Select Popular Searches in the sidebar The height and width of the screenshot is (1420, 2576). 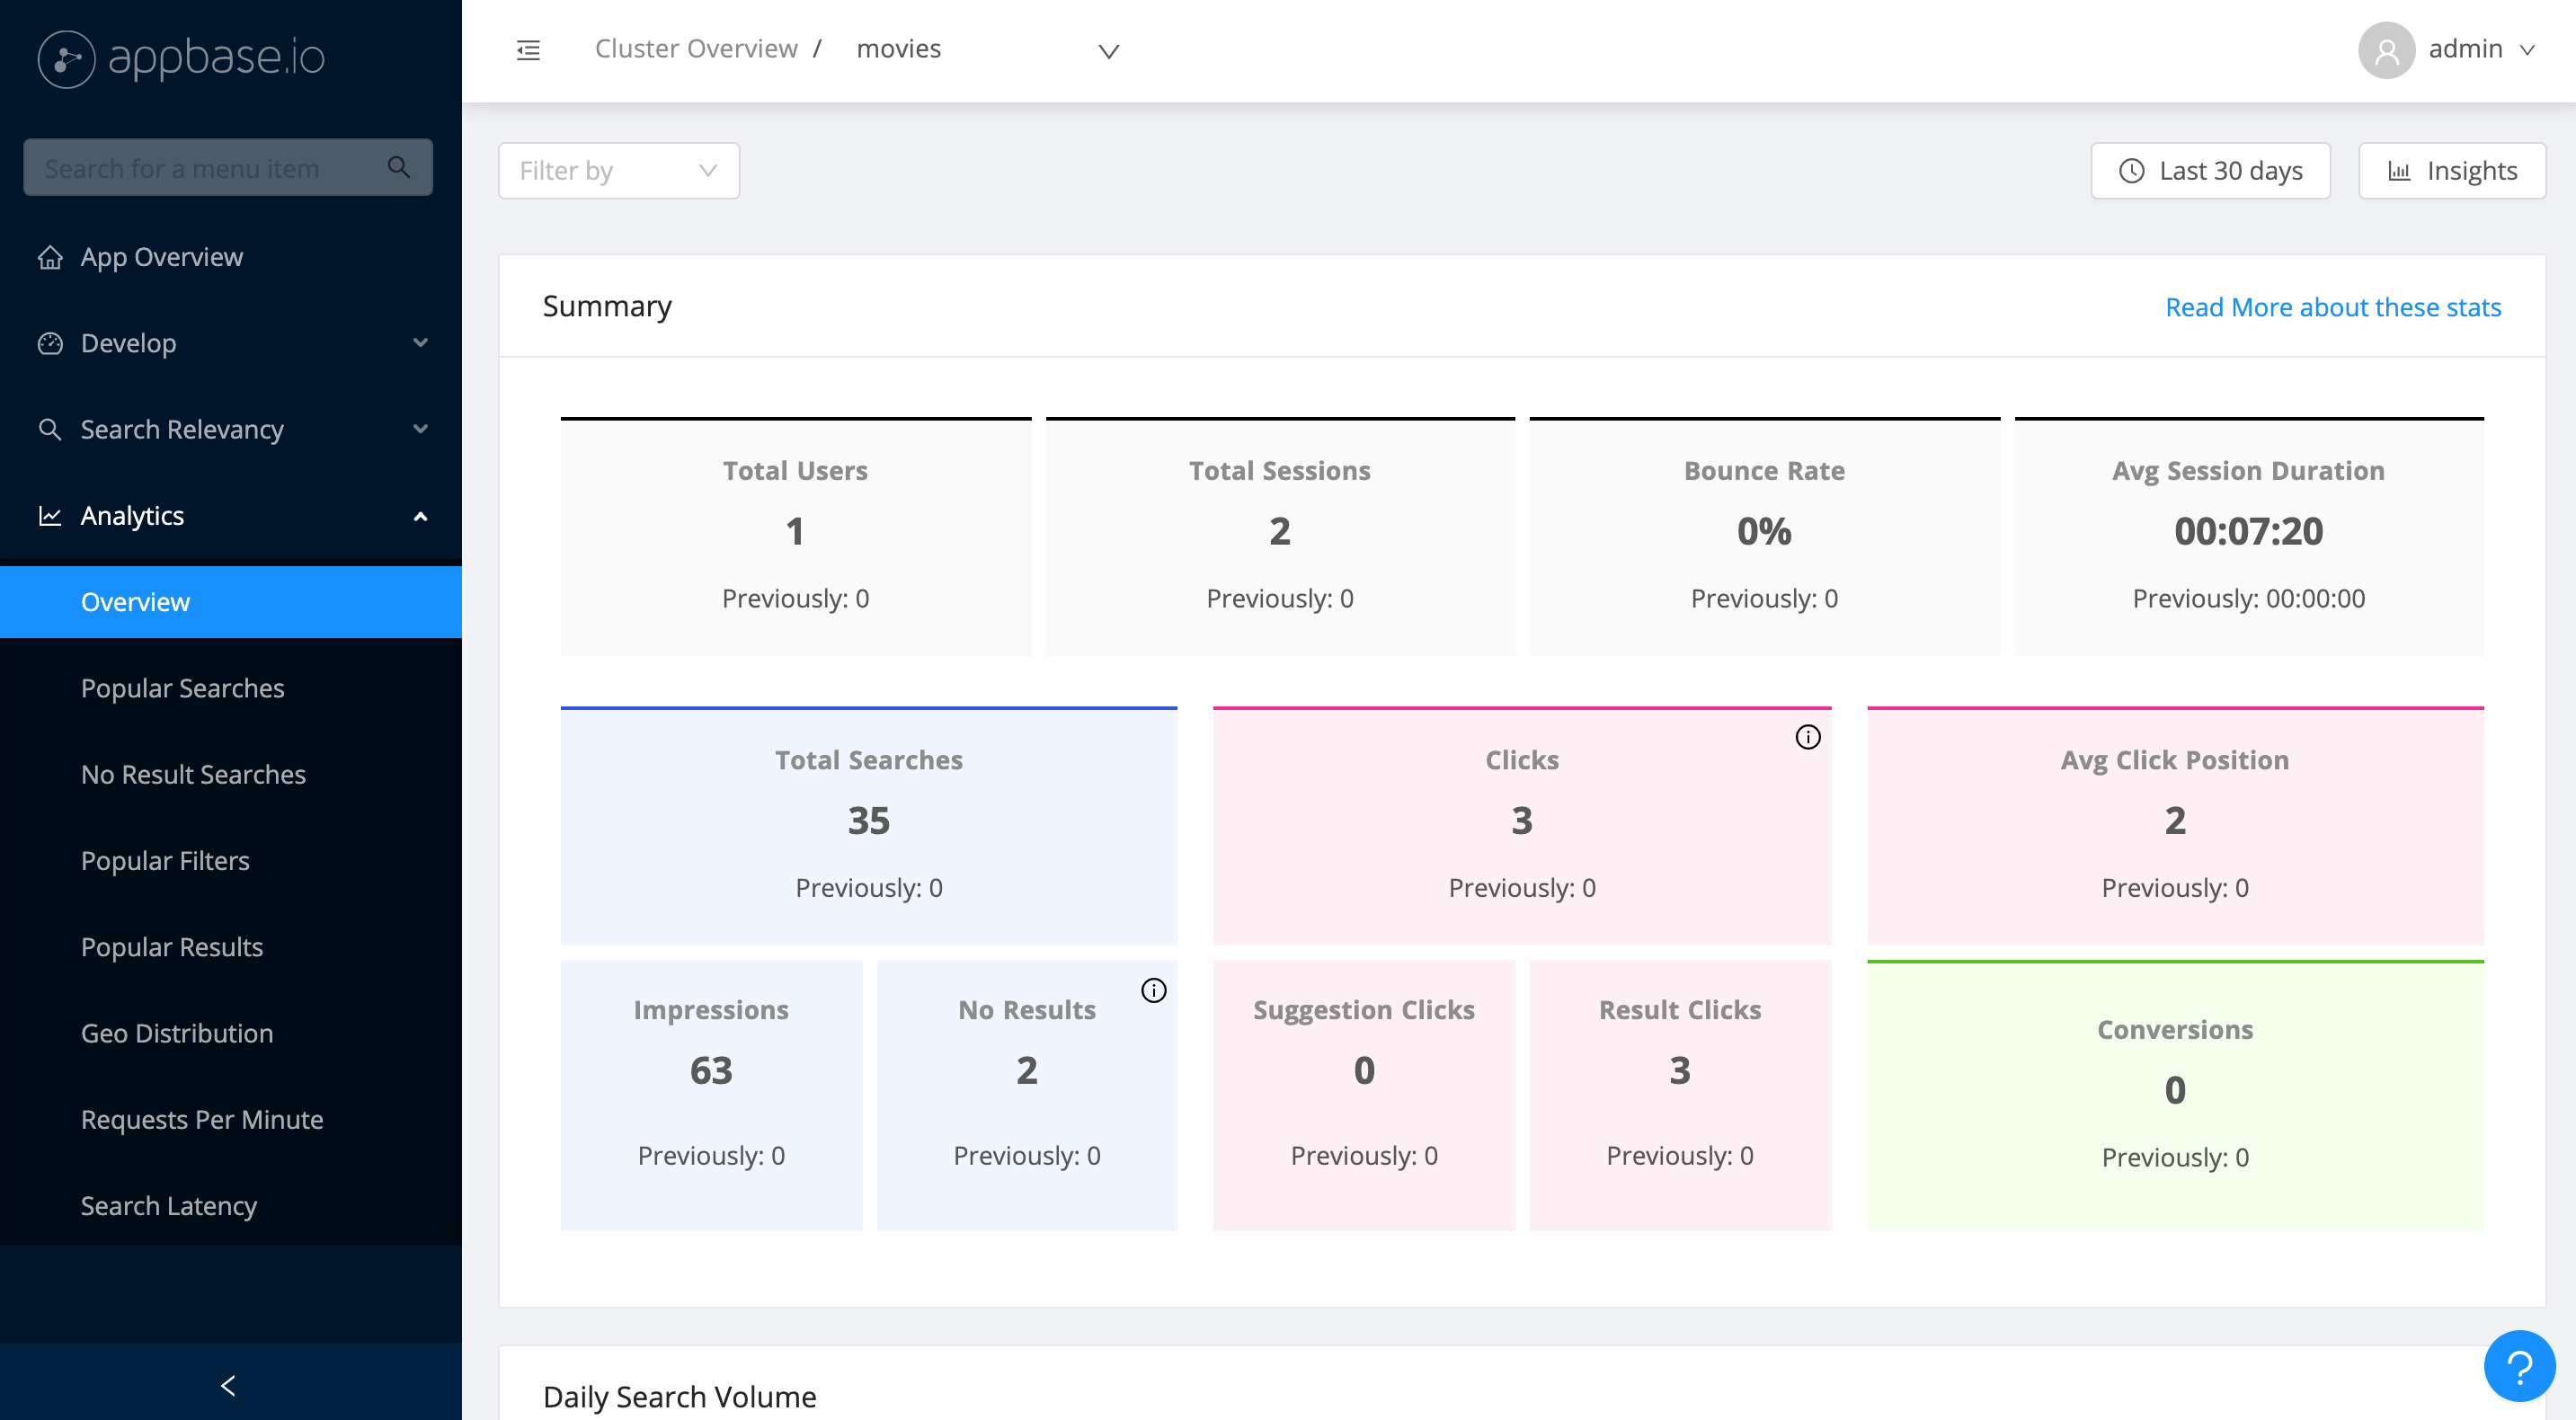[x=182, y=688]
